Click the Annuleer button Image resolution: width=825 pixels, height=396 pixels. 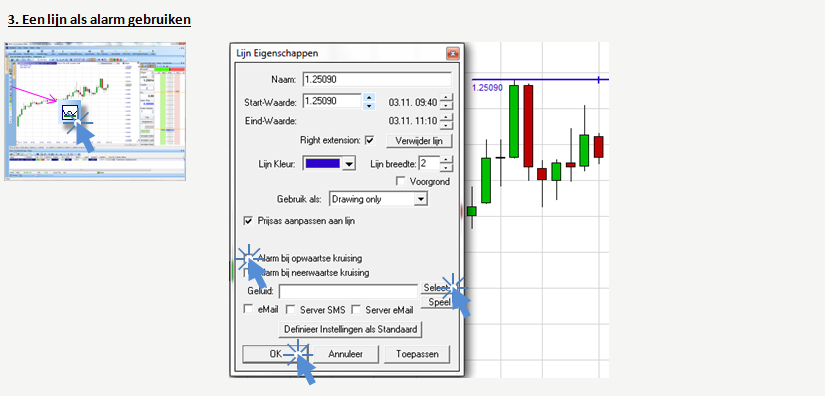(345, 354)
